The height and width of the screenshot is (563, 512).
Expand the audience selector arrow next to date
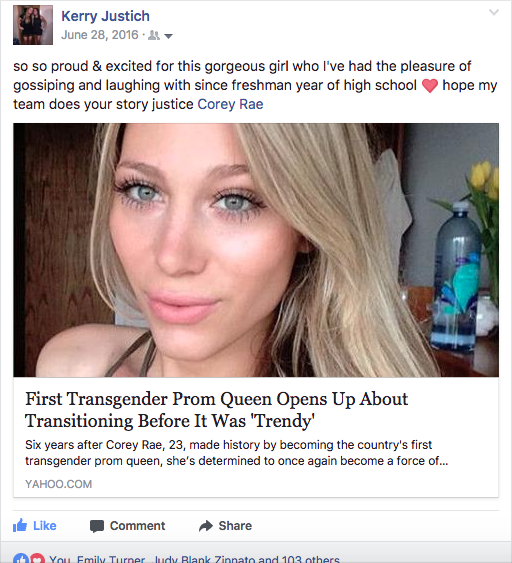(x=168, y=36)
